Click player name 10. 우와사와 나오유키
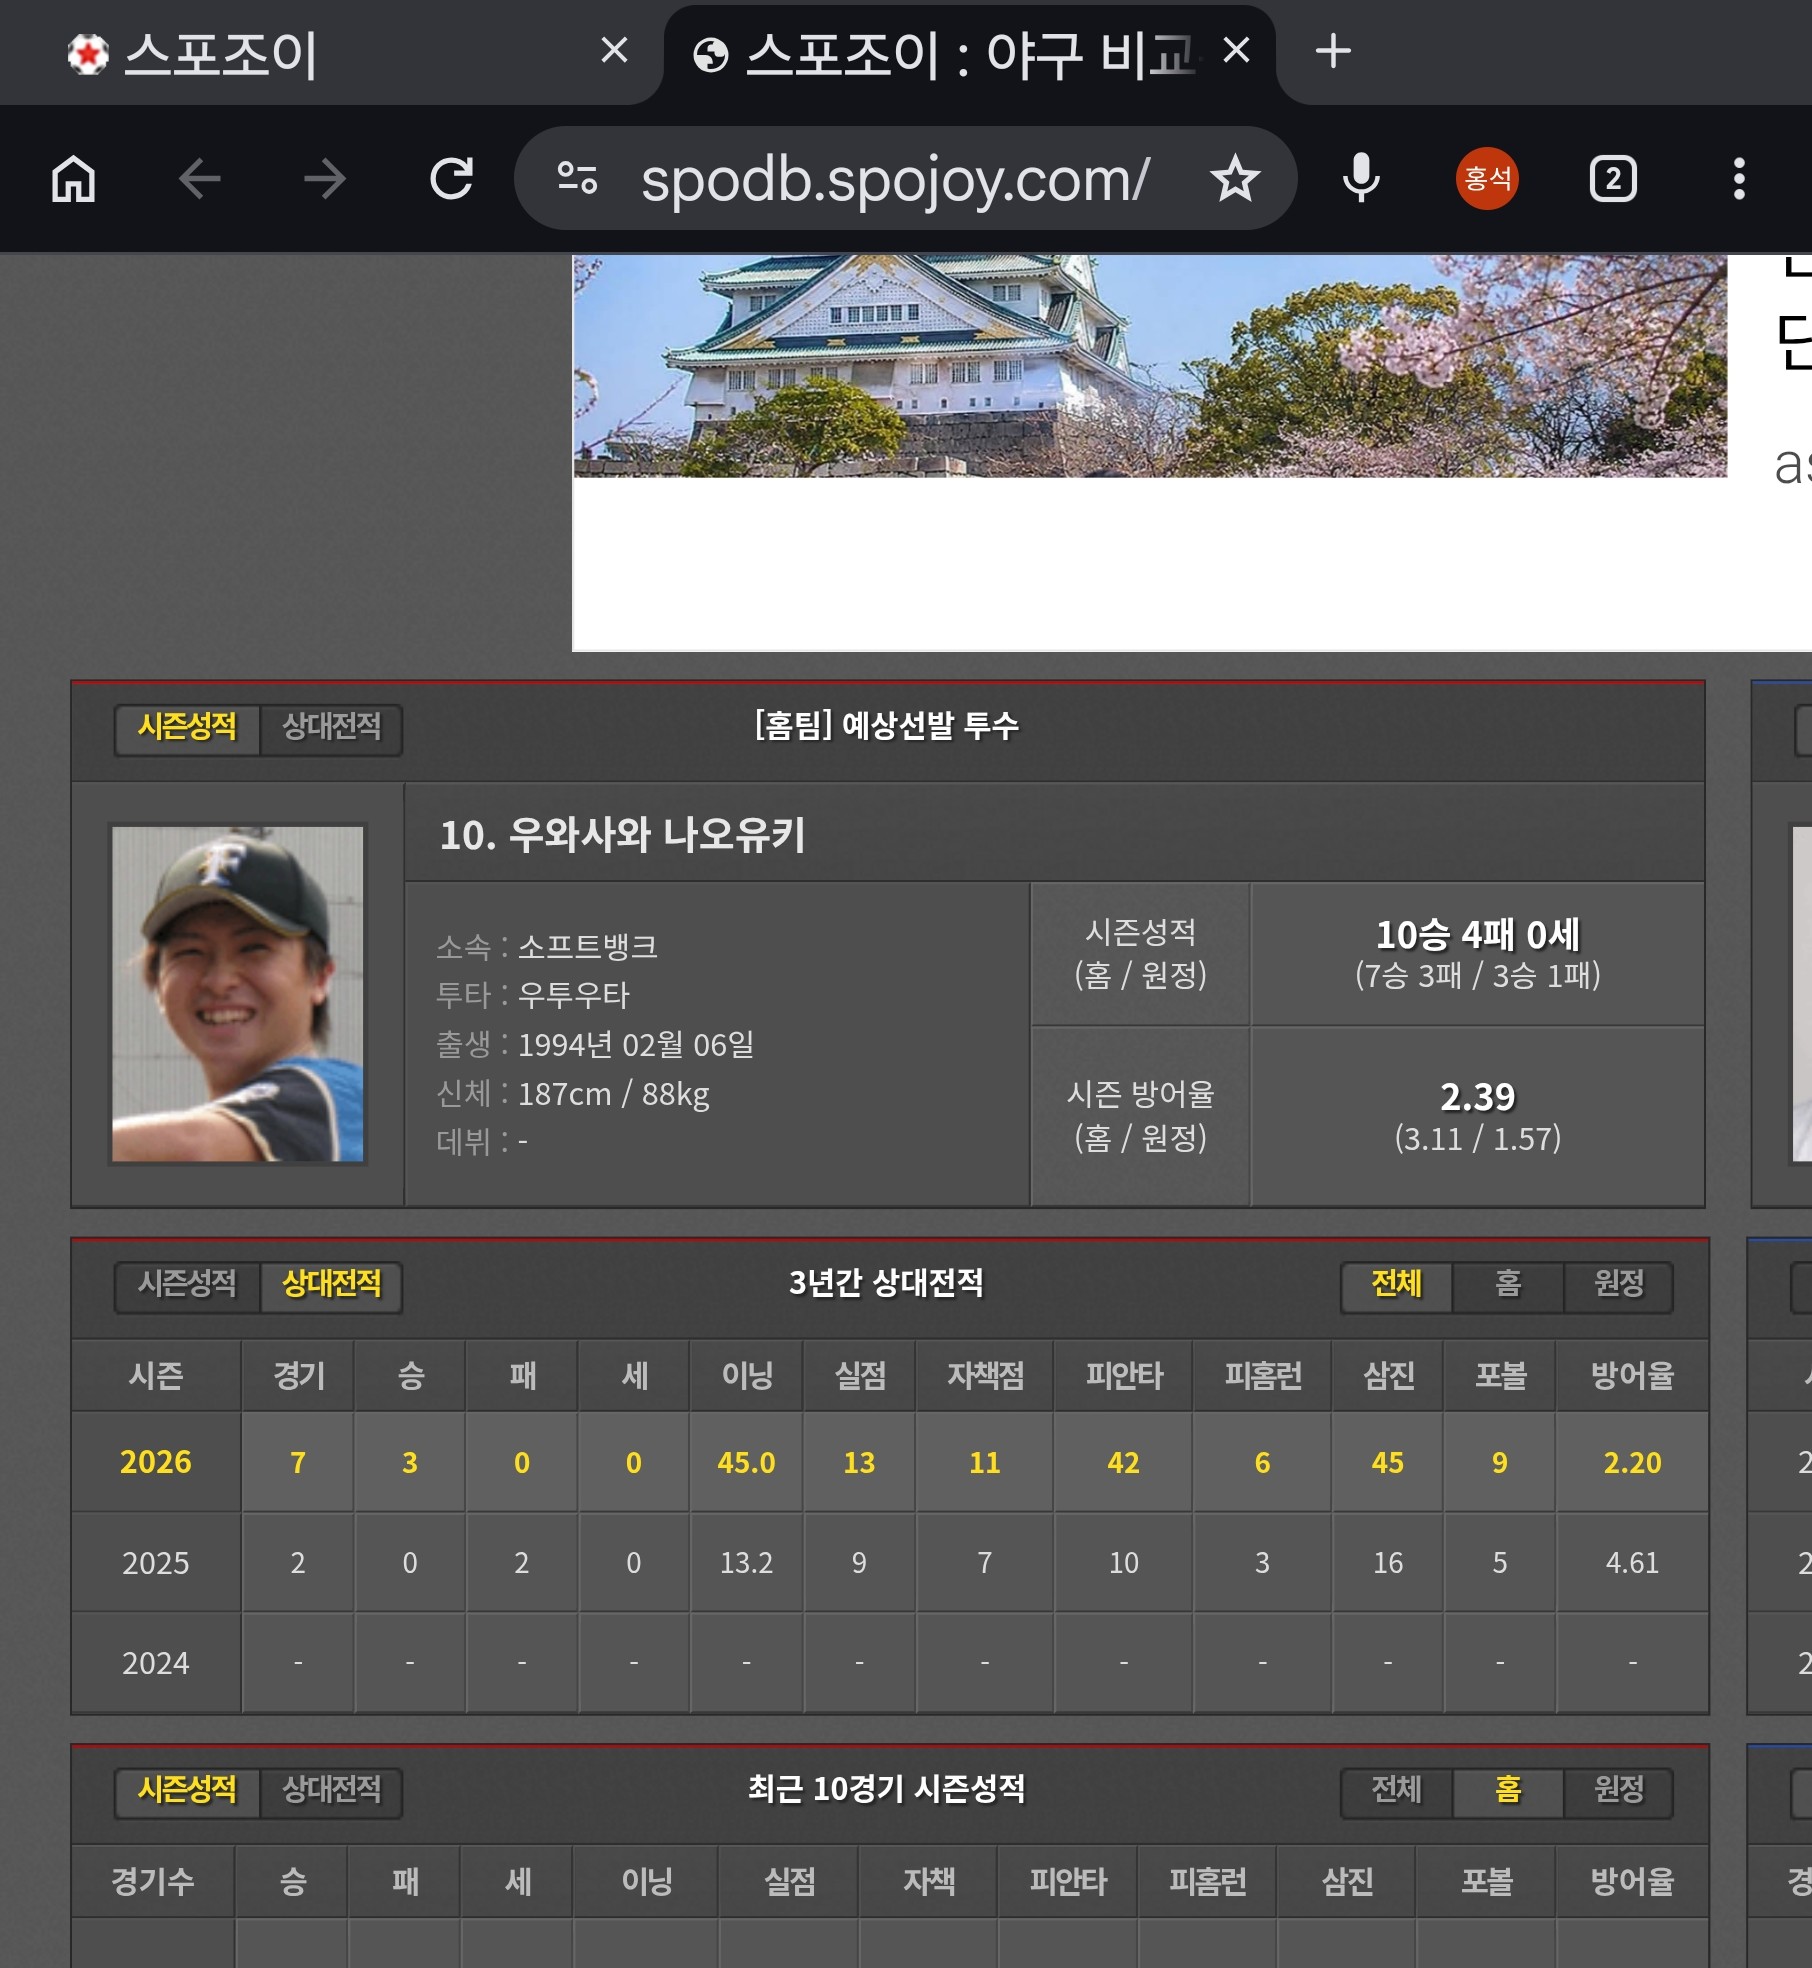 coord(623,835)
